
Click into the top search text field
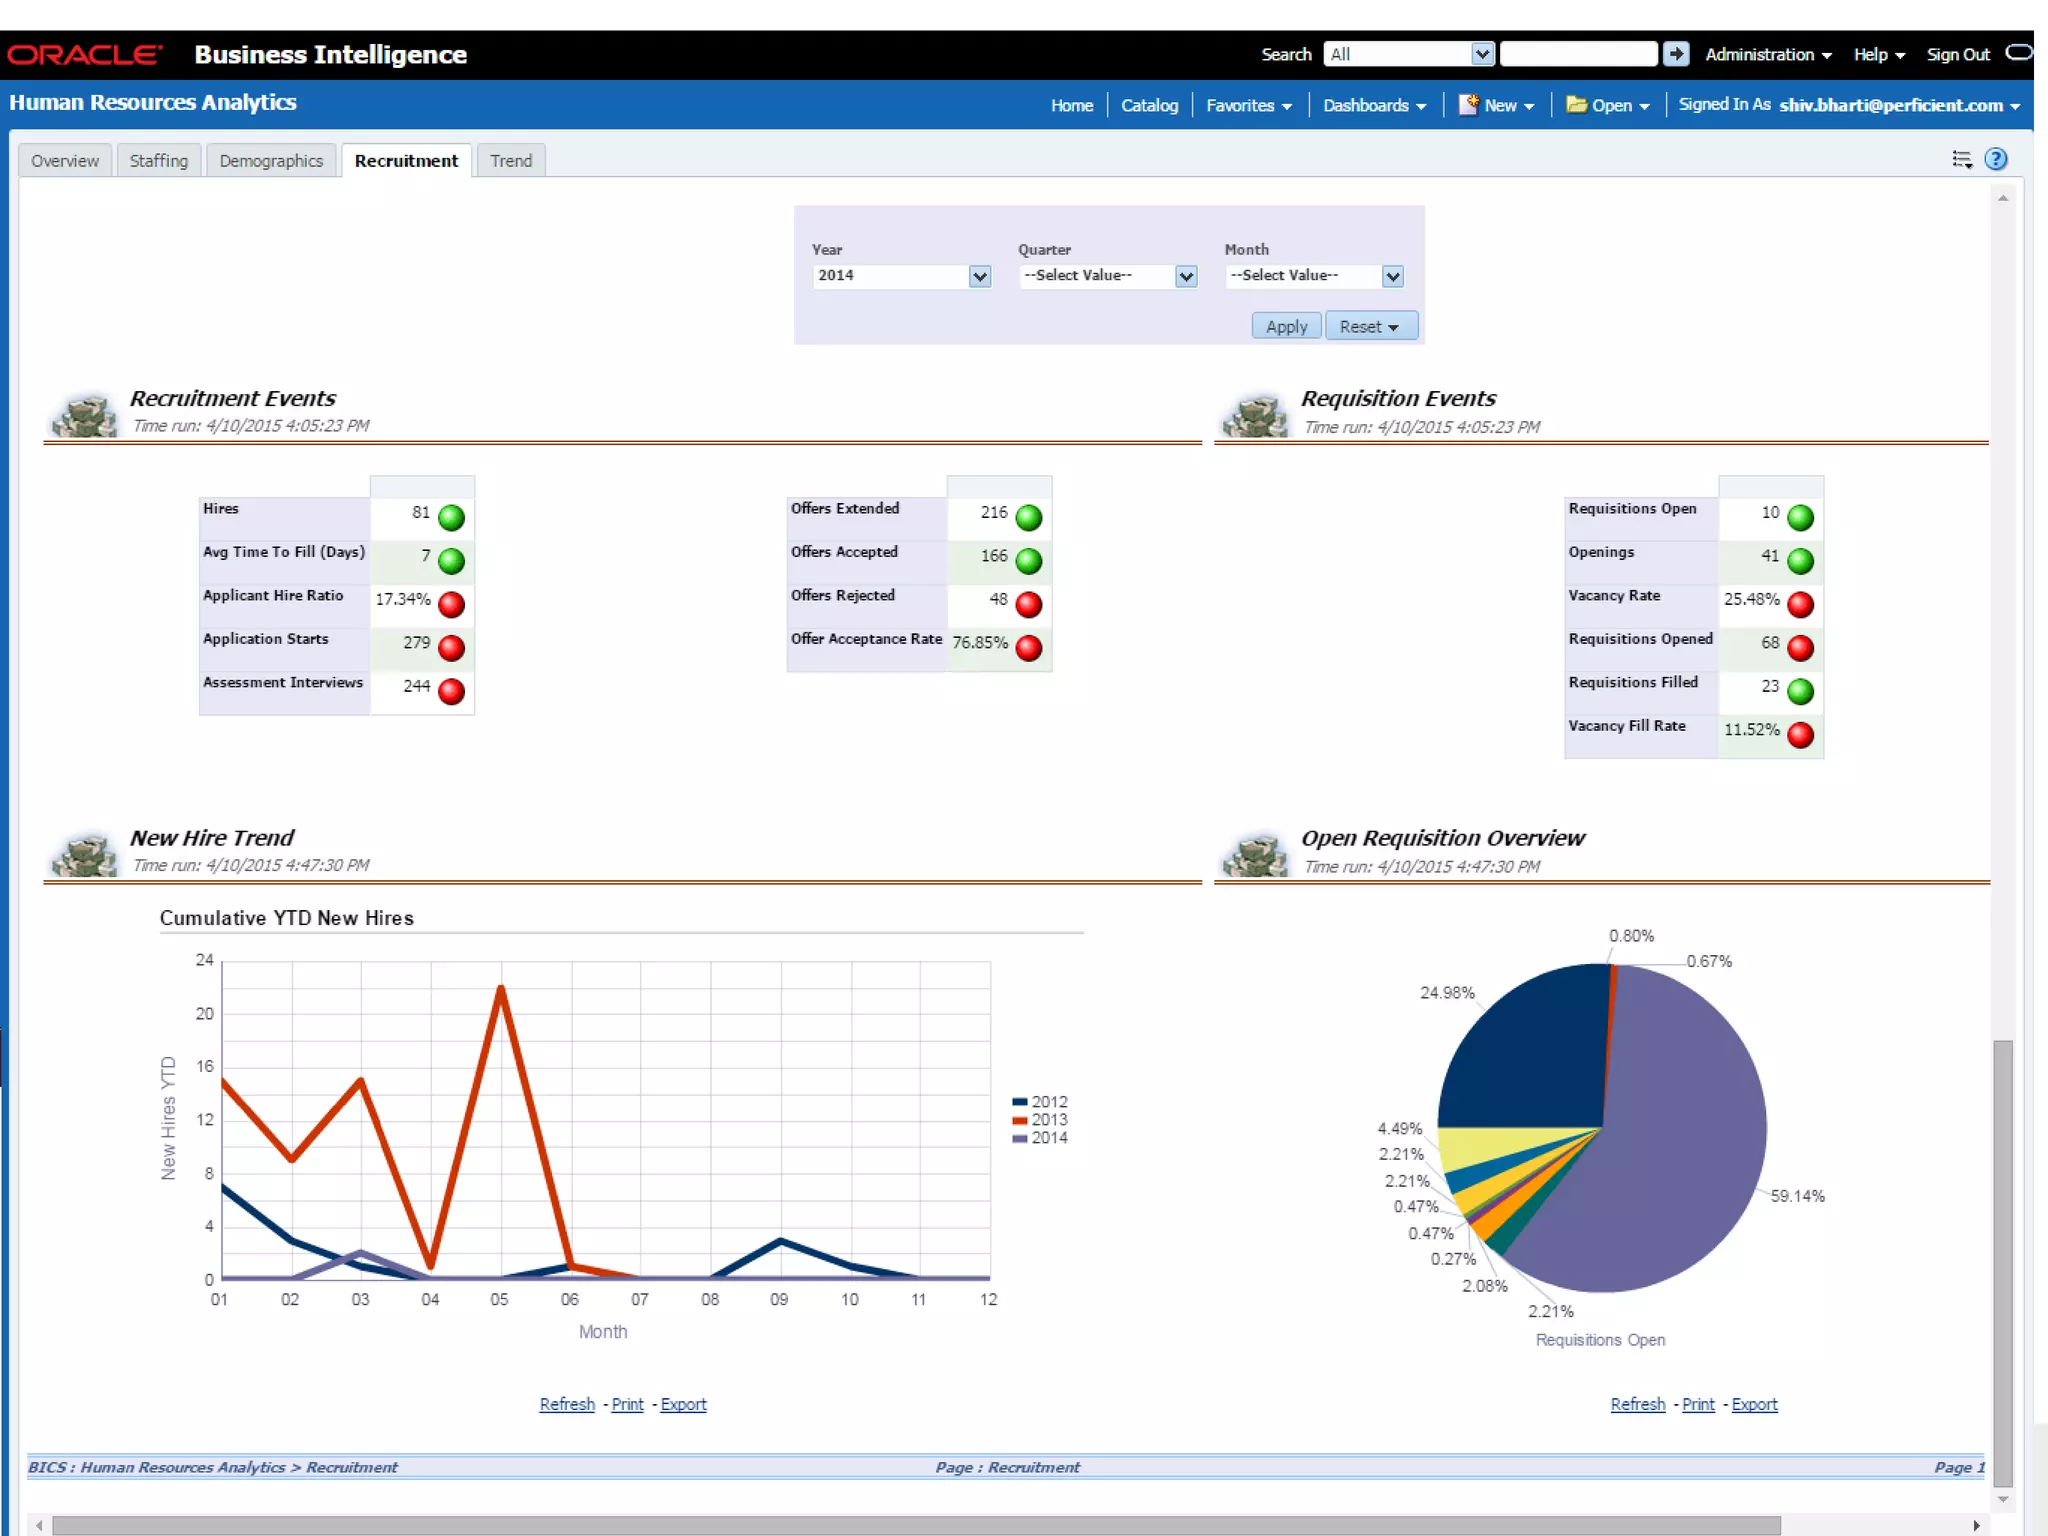coord(1578,54)
